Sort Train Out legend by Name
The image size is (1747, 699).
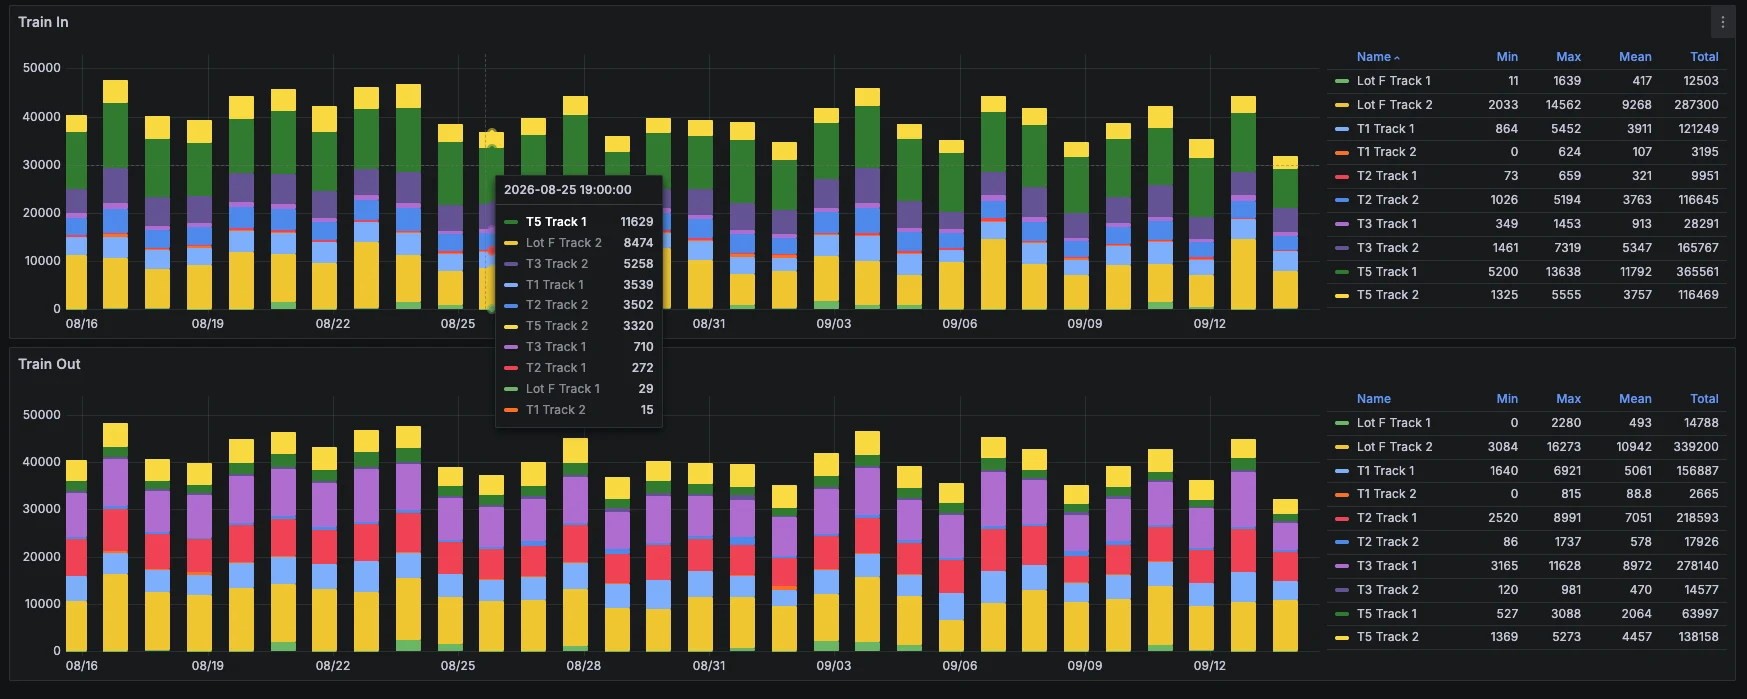(1374, 399)
